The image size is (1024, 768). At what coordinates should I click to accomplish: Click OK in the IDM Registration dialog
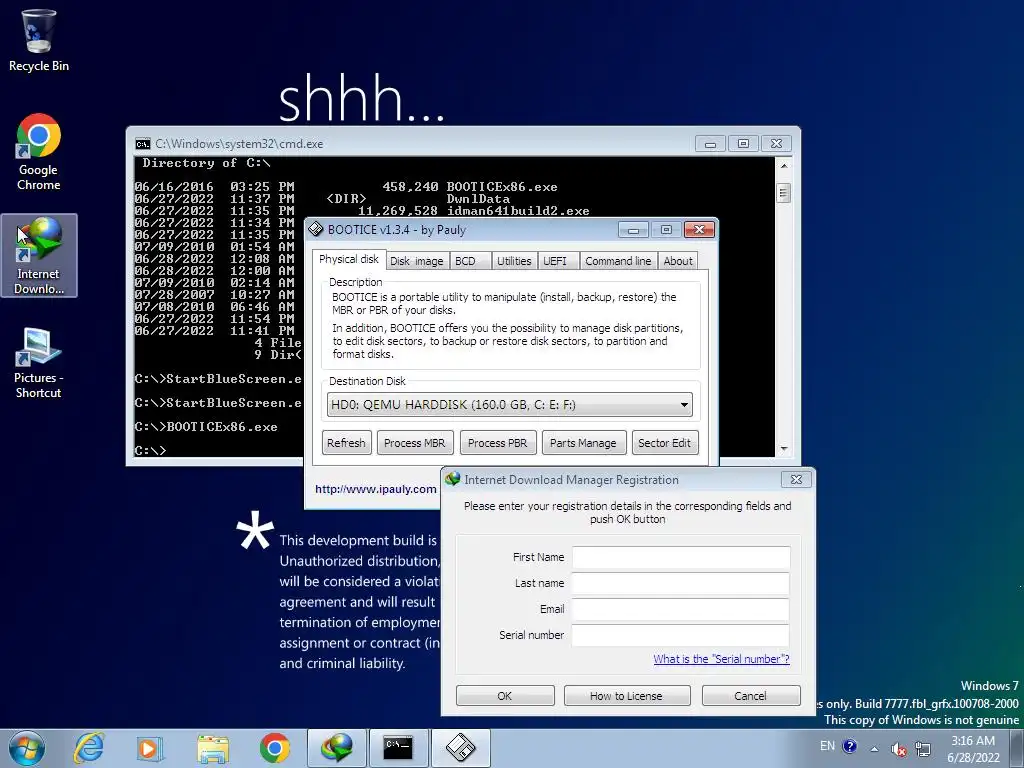[x=505, y=696]
